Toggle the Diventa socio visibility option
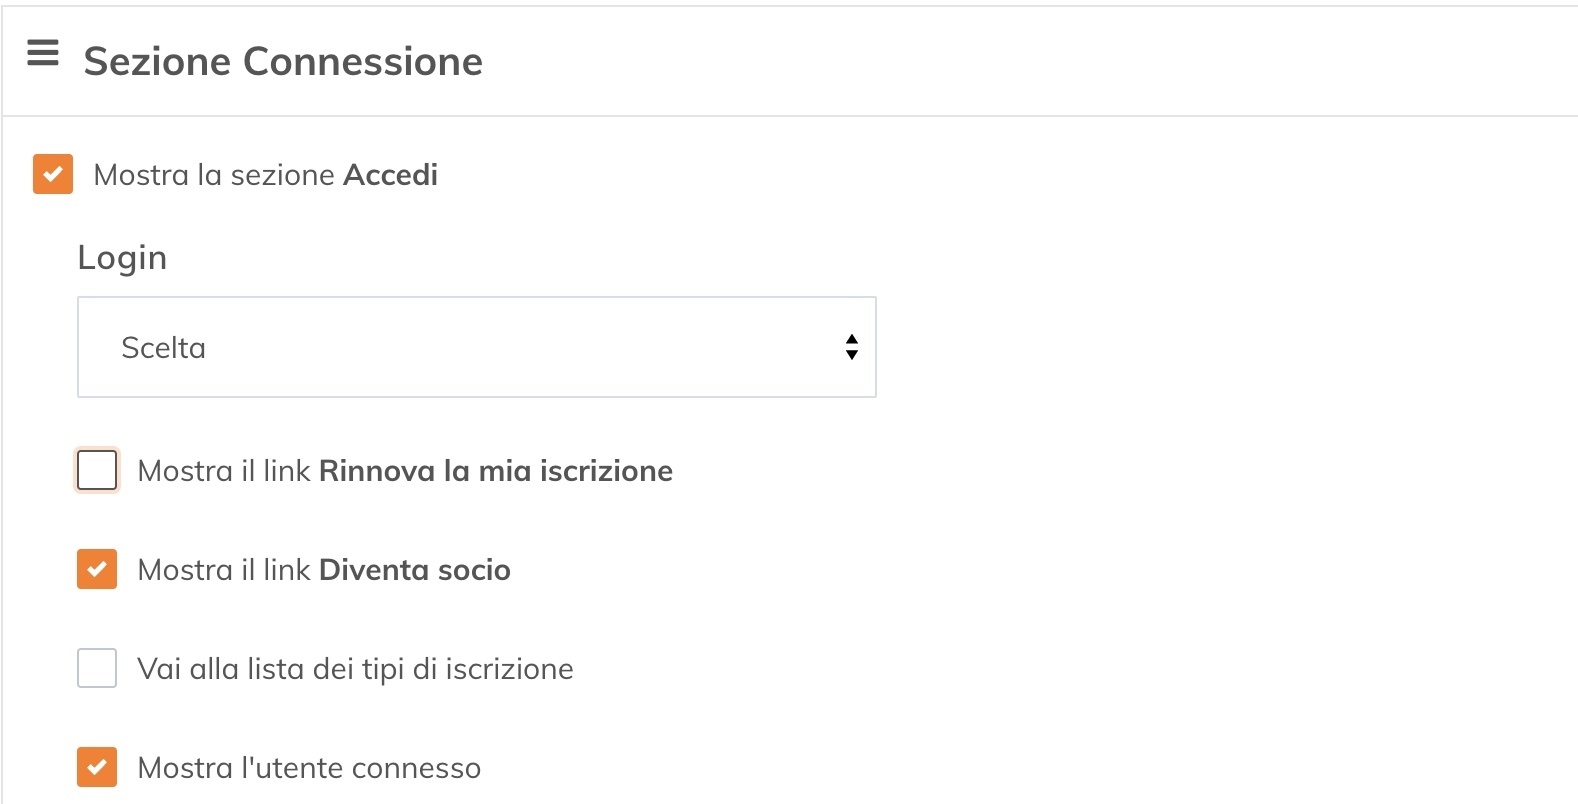Screen dimensions: 1578x804 click(x=96, y=569)
